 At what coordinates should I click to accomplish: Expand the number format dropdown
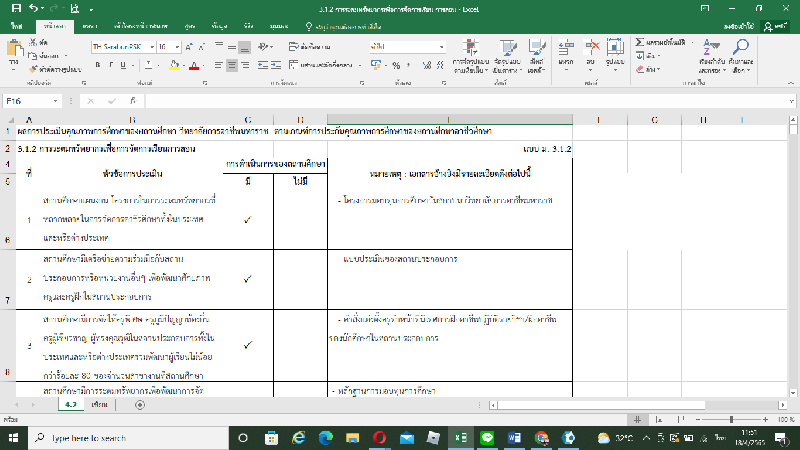tap(441, 46)
